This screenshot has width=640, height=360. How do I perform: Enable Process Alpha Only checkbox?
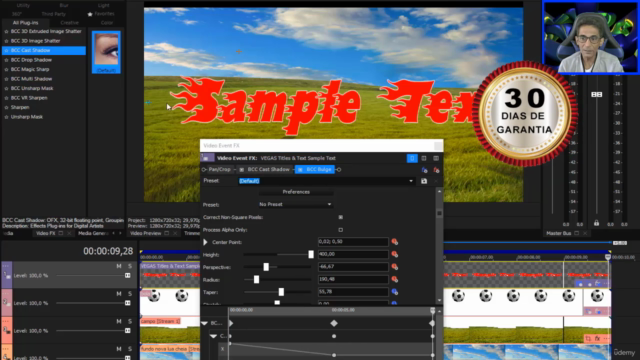point(340,230)
